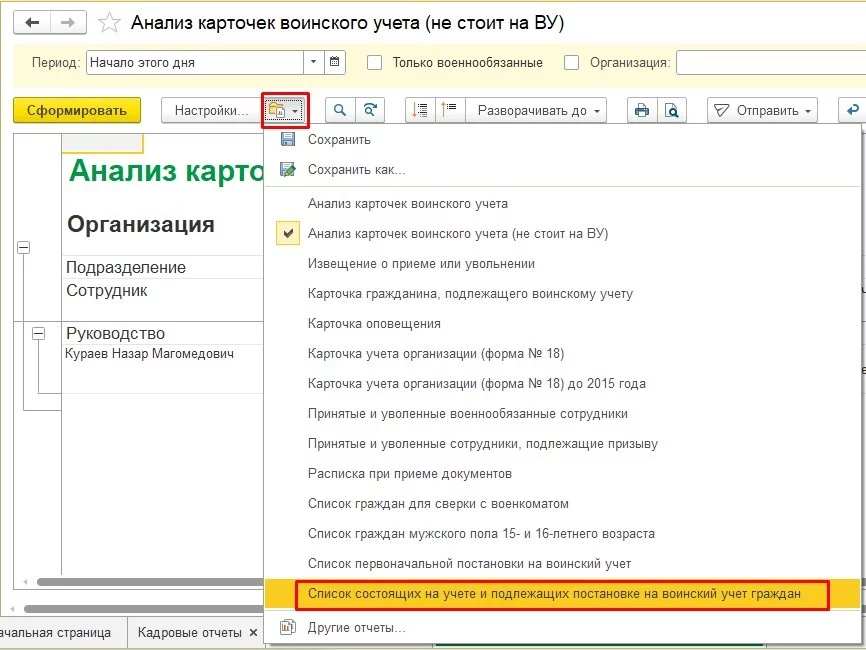
Task: Toggle Только военнообязанные checkbox
Action: point(374,62)
